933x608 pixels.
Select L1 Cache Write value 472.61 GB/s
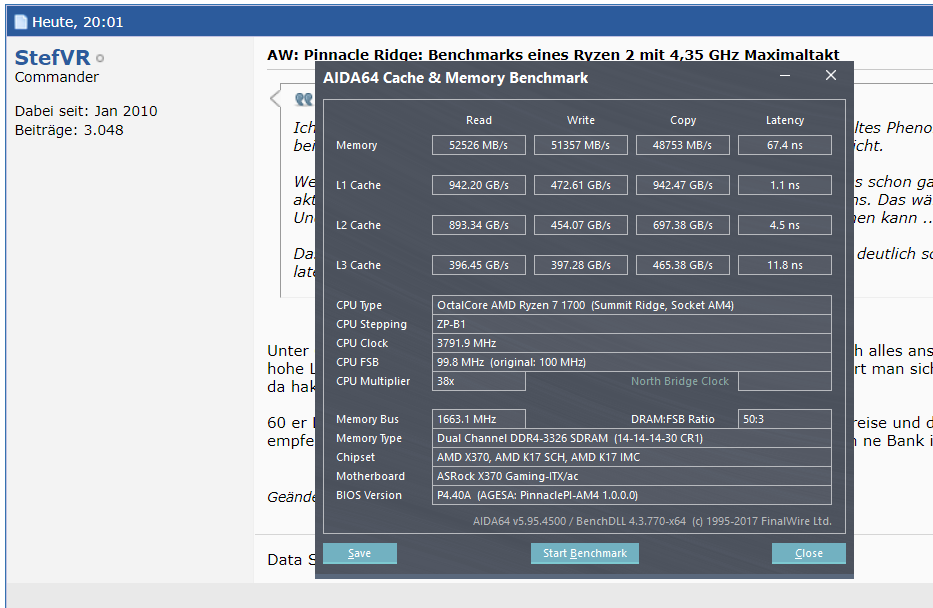[580, 185]
